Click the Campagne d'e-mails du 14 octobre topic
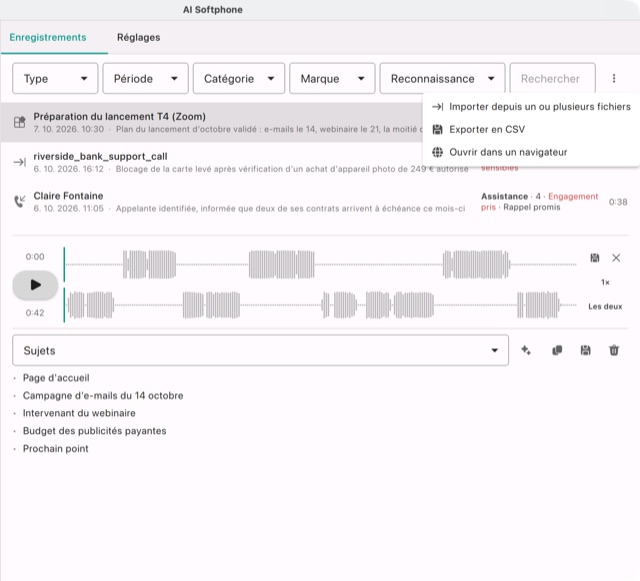Image resolution: width=640 pixels, height=581 pixels. click(x=103, y=395)
